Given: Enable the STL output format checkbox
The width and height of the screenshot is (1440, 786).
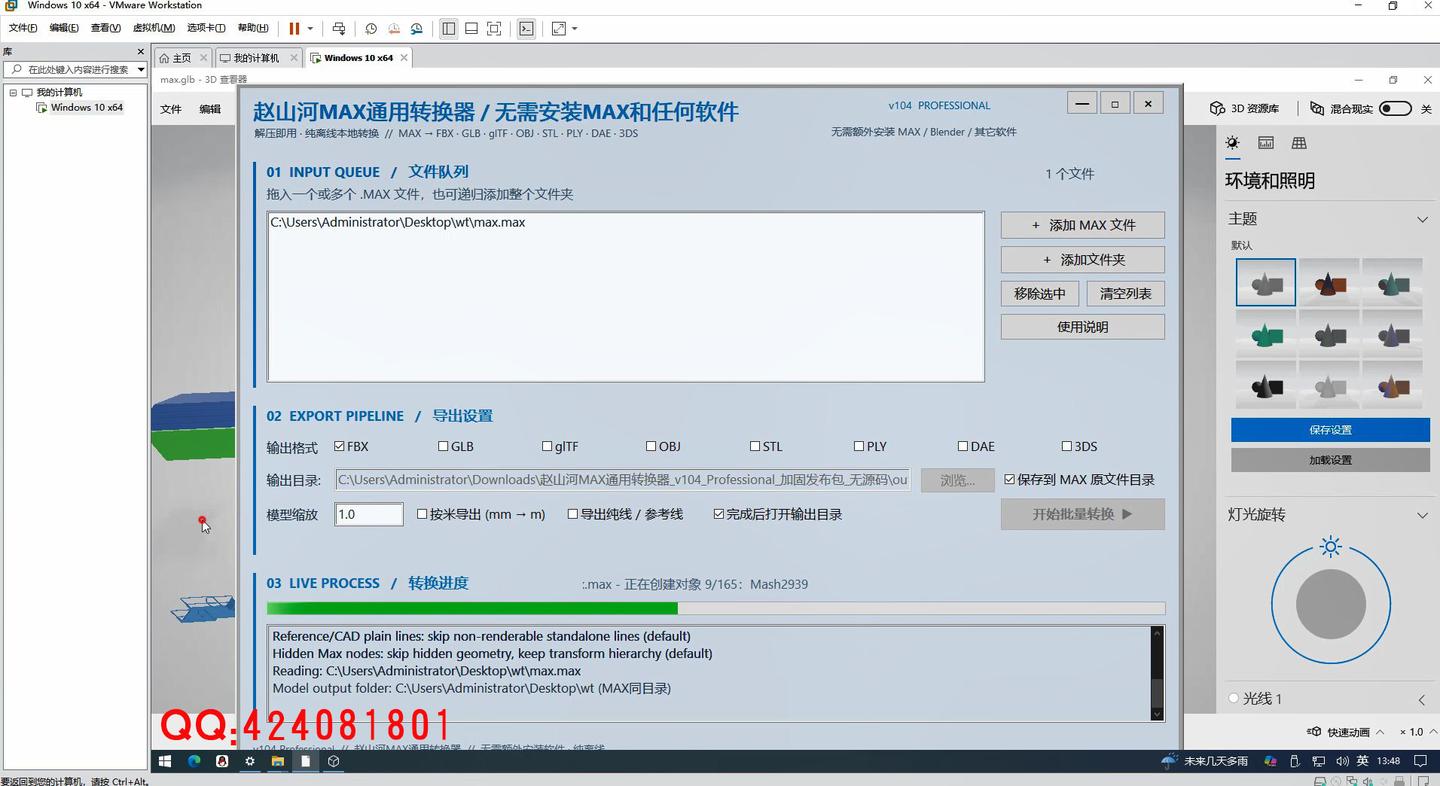Looking at the screenshot, I should 755,446.
